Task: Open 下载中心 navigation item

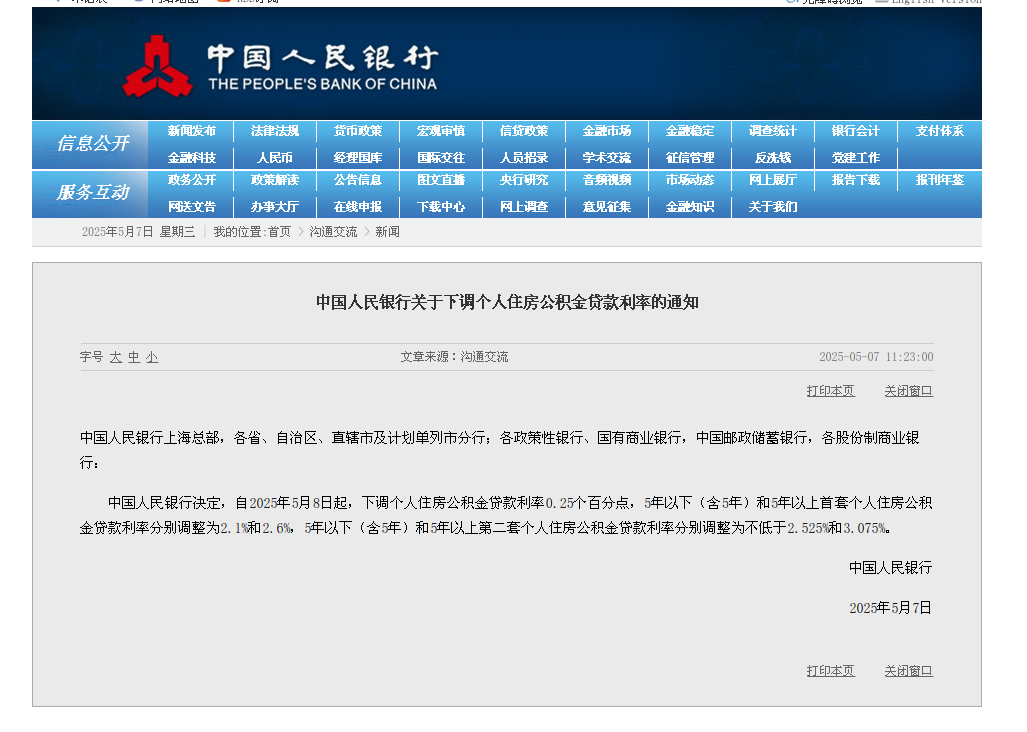Action: coord(440,207)
